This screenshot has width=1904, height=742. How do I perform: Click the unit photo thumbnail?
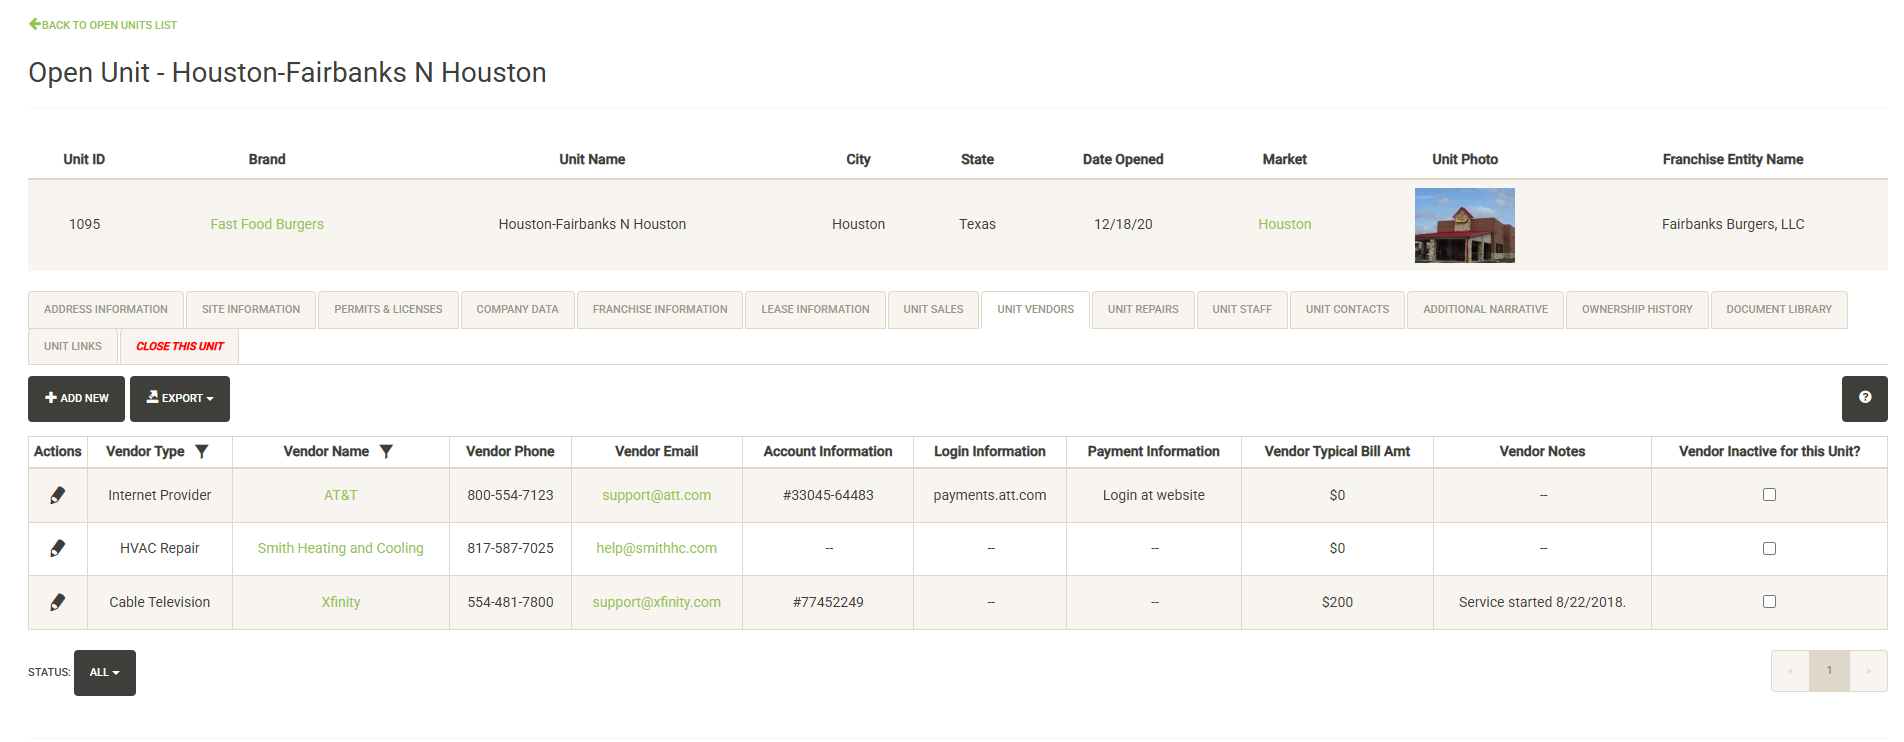point(1464,226)
